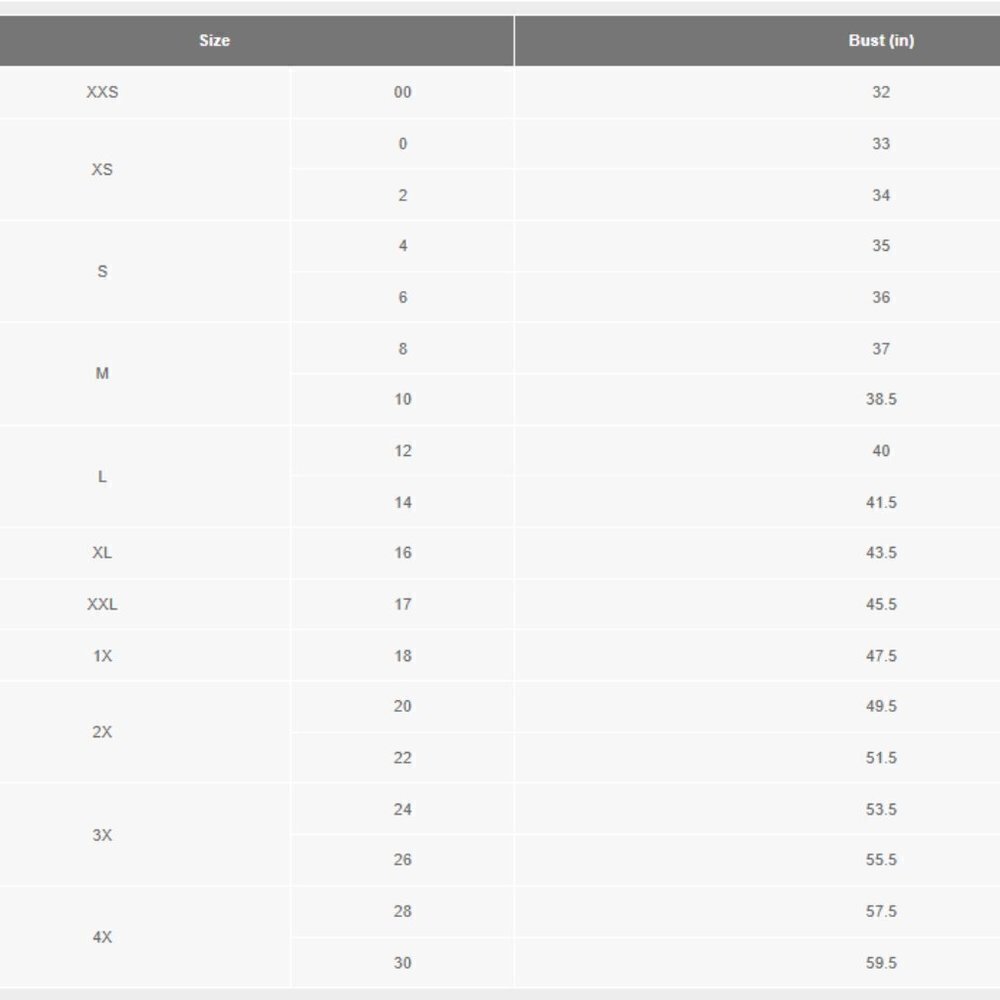Click the Size column header
Screen dimensions: 1000x1000
point(214,41)
